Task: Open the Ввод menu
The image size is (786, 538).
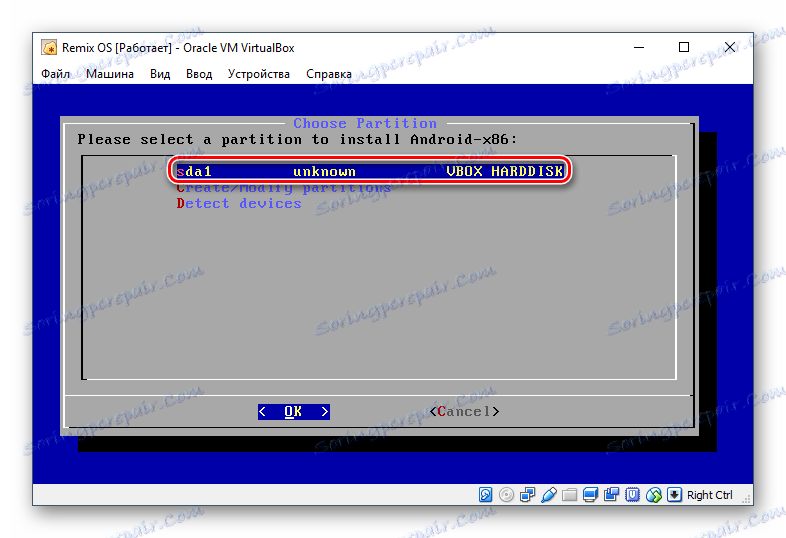Action: coord(199,74)
